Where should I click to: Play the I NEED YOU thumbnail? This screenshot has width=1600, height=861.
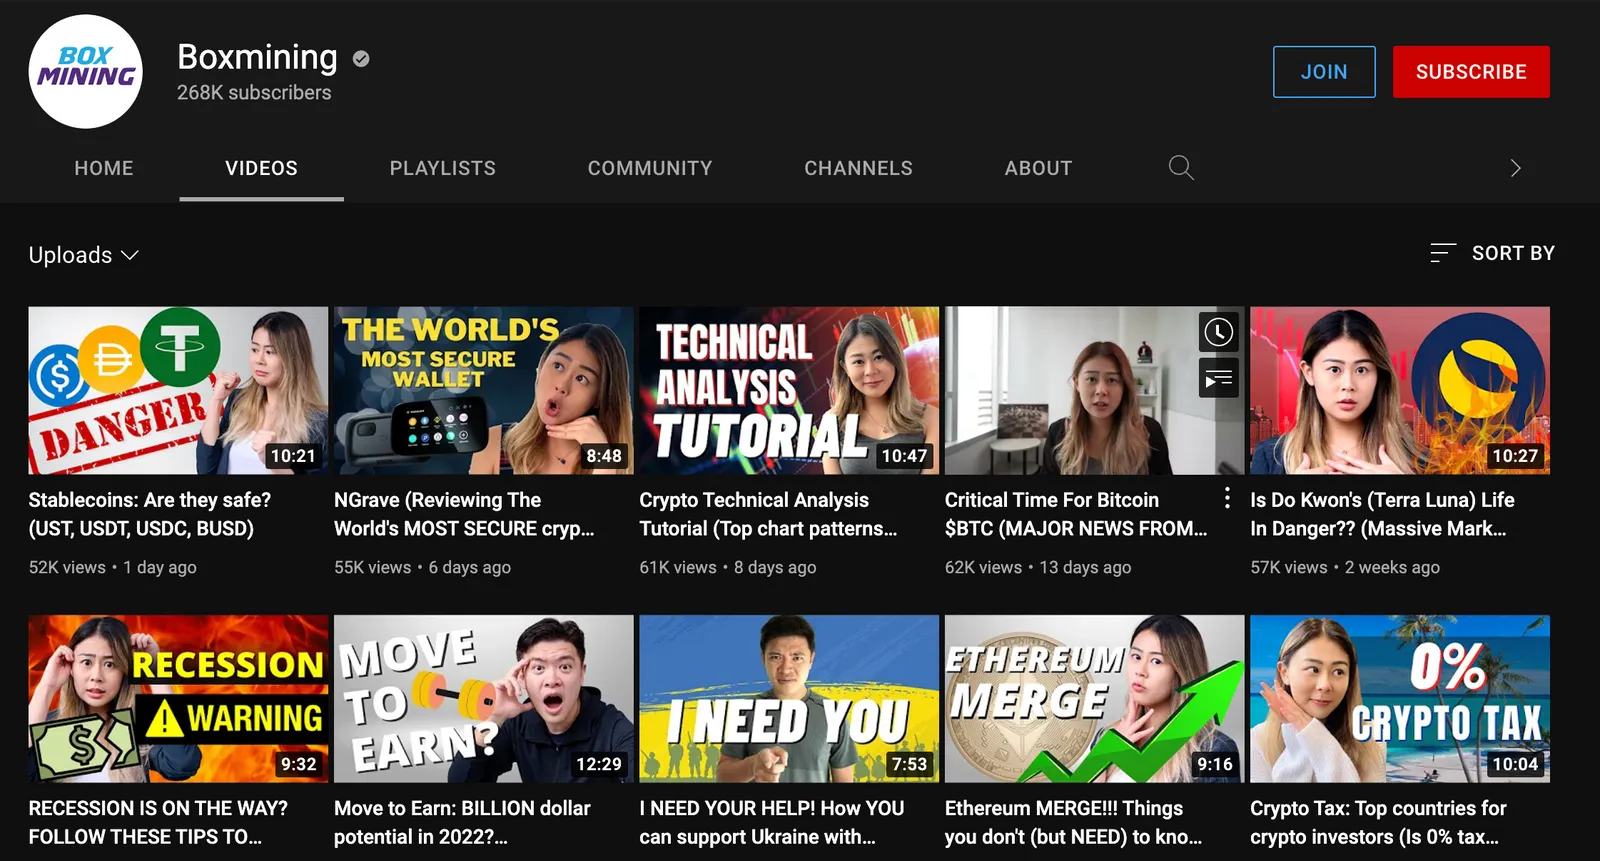pos(789,698)
